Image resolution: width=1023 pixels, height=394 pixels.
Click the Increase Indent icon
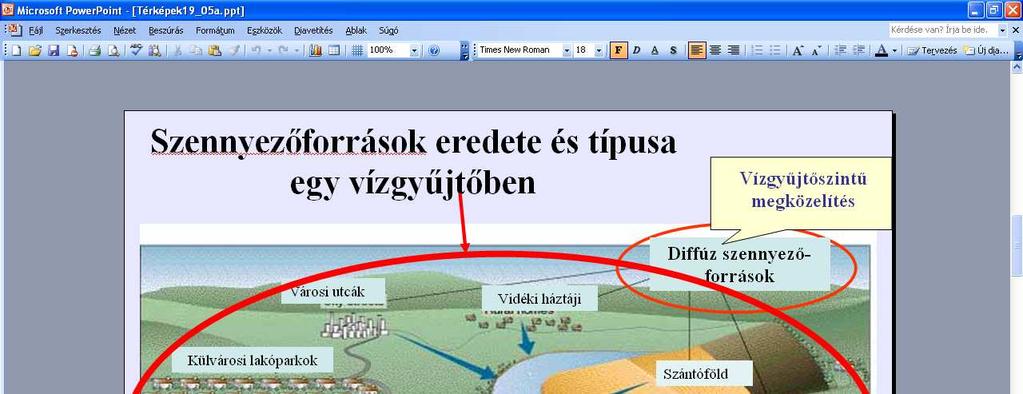(x=859, y=50)
